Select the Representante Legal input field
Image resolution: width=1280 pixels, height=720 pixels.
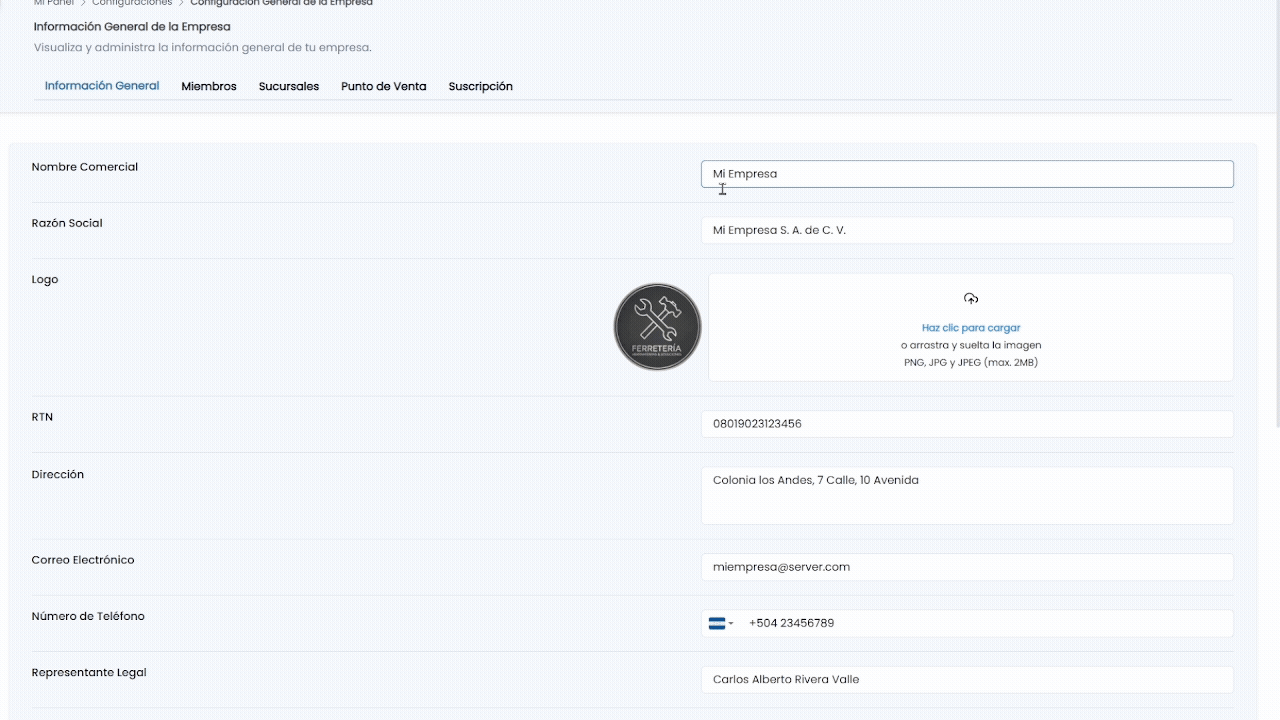click(x=967, y=680)
